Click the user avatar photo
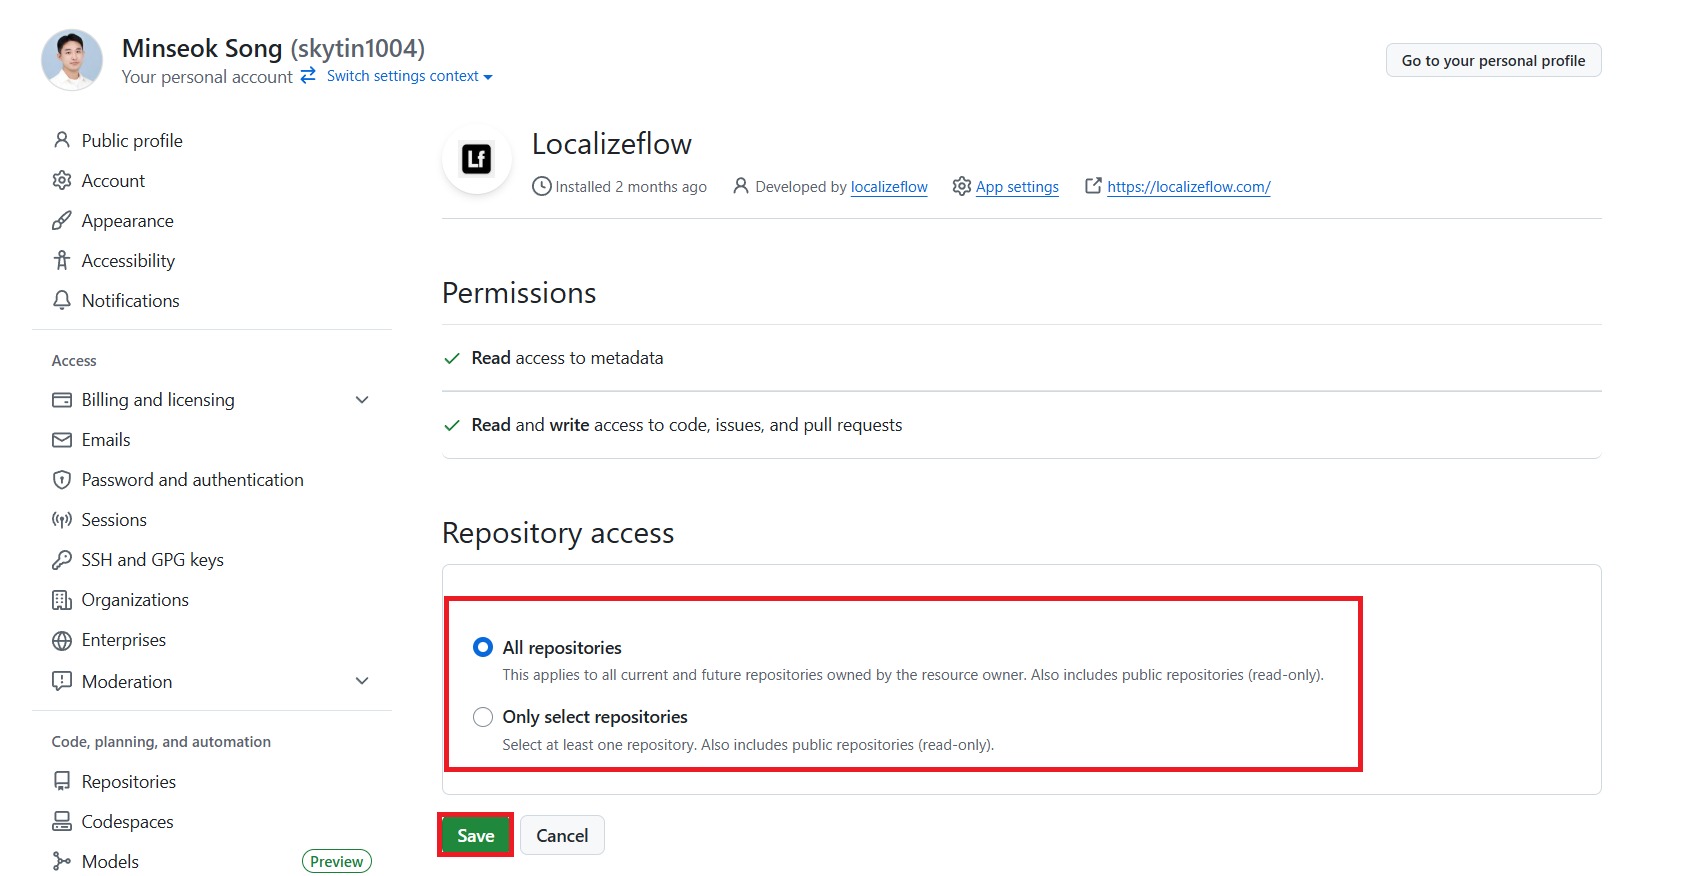Screen dimensions: 1687x876 tap(72, 60)
